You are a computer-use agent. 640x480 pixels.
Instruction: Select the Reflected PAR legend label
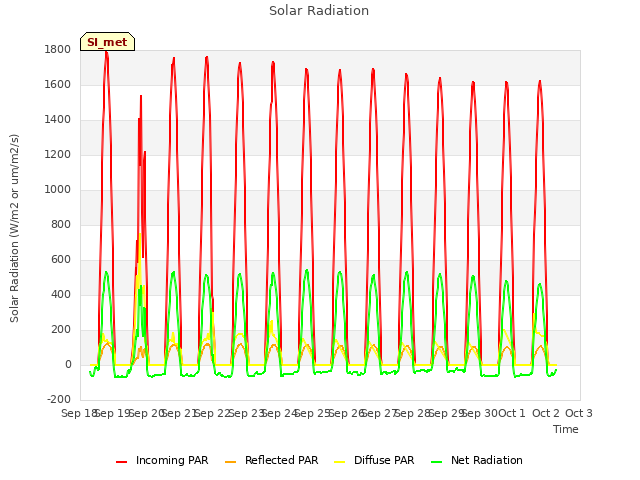(x=281, y=460)
